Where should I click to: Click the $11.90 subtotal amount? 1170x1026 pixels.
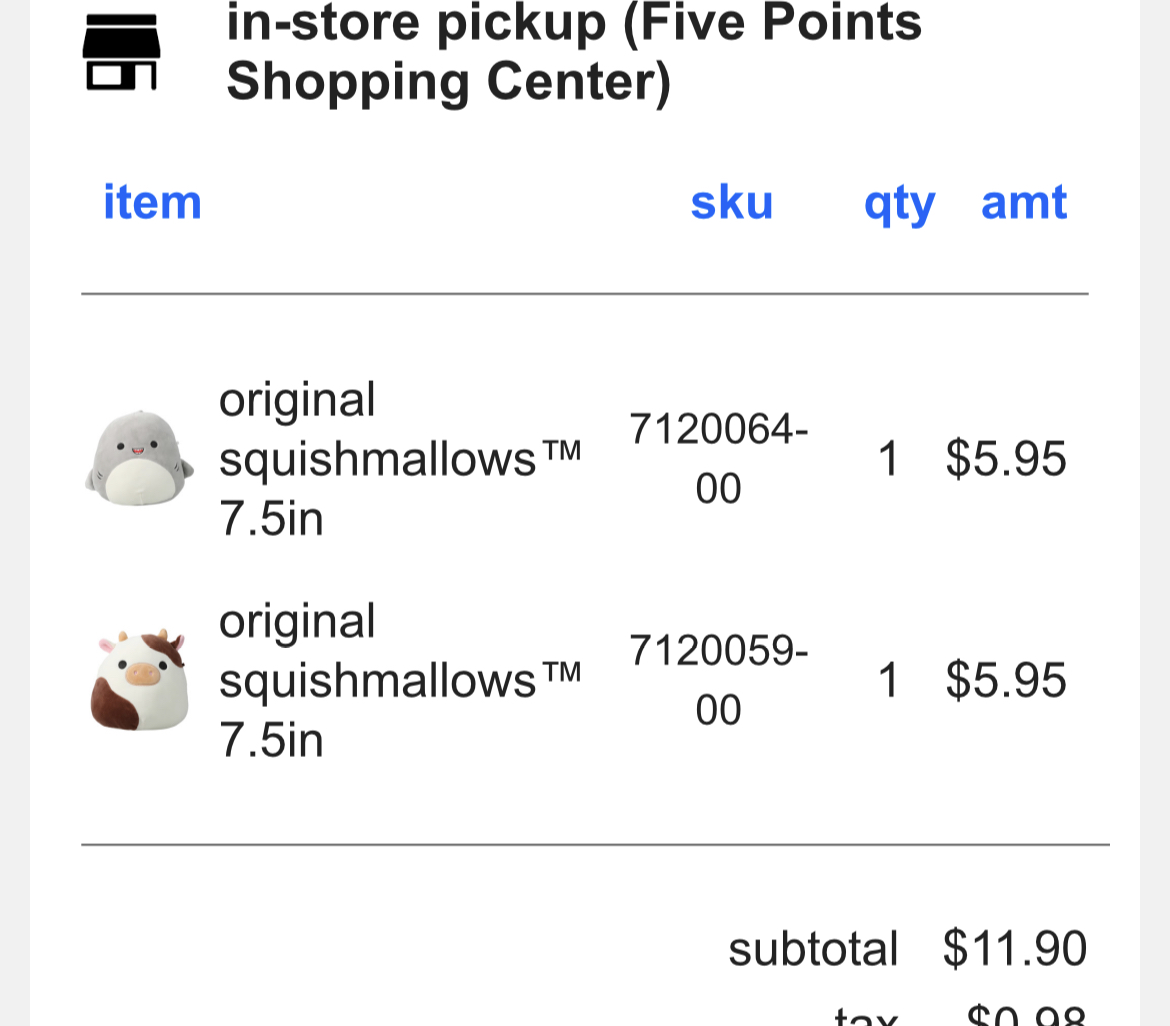coord(1014,949)
